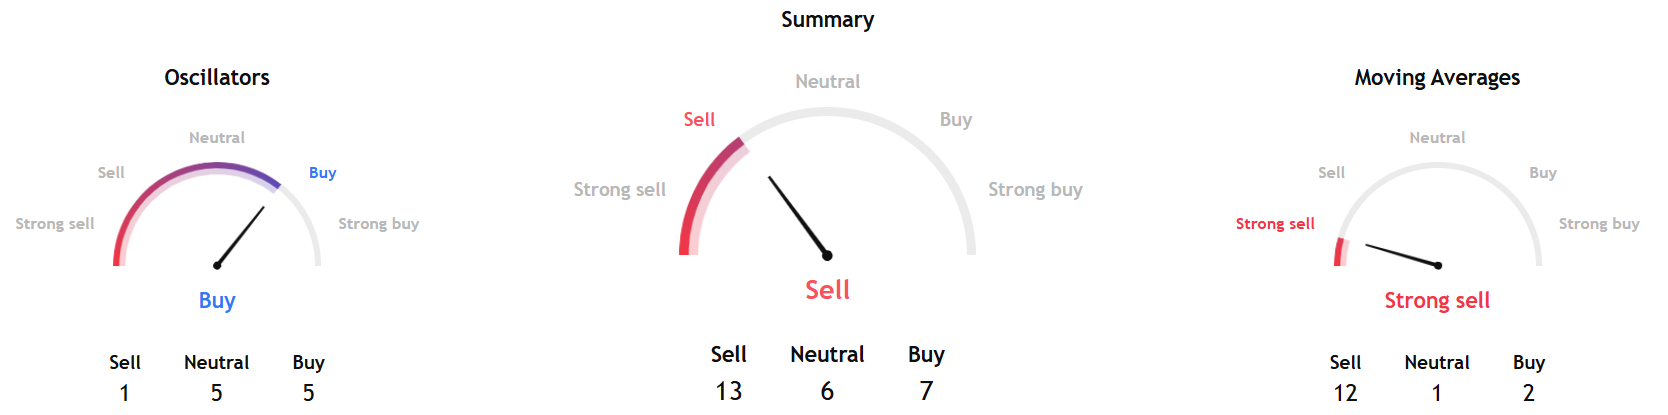
Task: Click the Summary Neutral count of 6
Action: pyautogui.click(x=827, y=391)
